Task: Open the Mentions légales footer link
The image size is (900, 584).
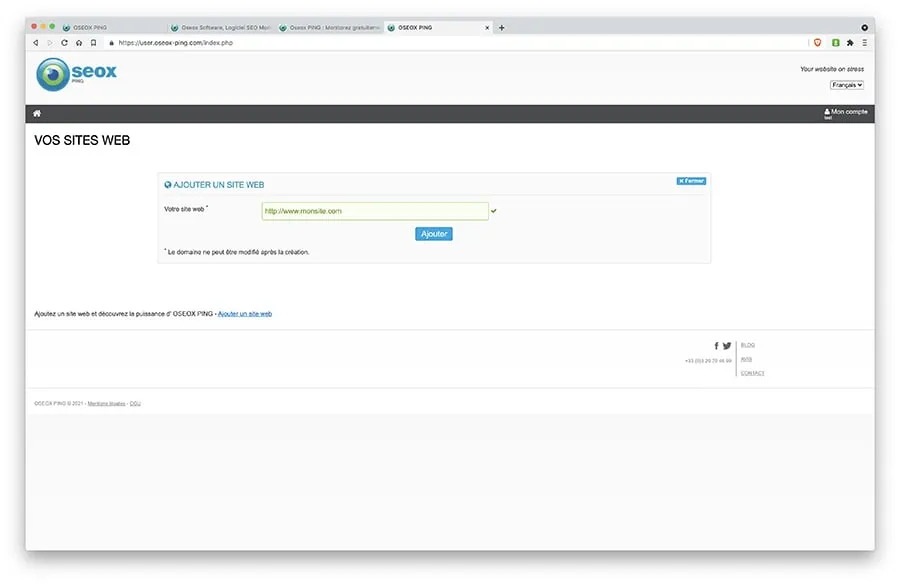Action: click(106, 404)
